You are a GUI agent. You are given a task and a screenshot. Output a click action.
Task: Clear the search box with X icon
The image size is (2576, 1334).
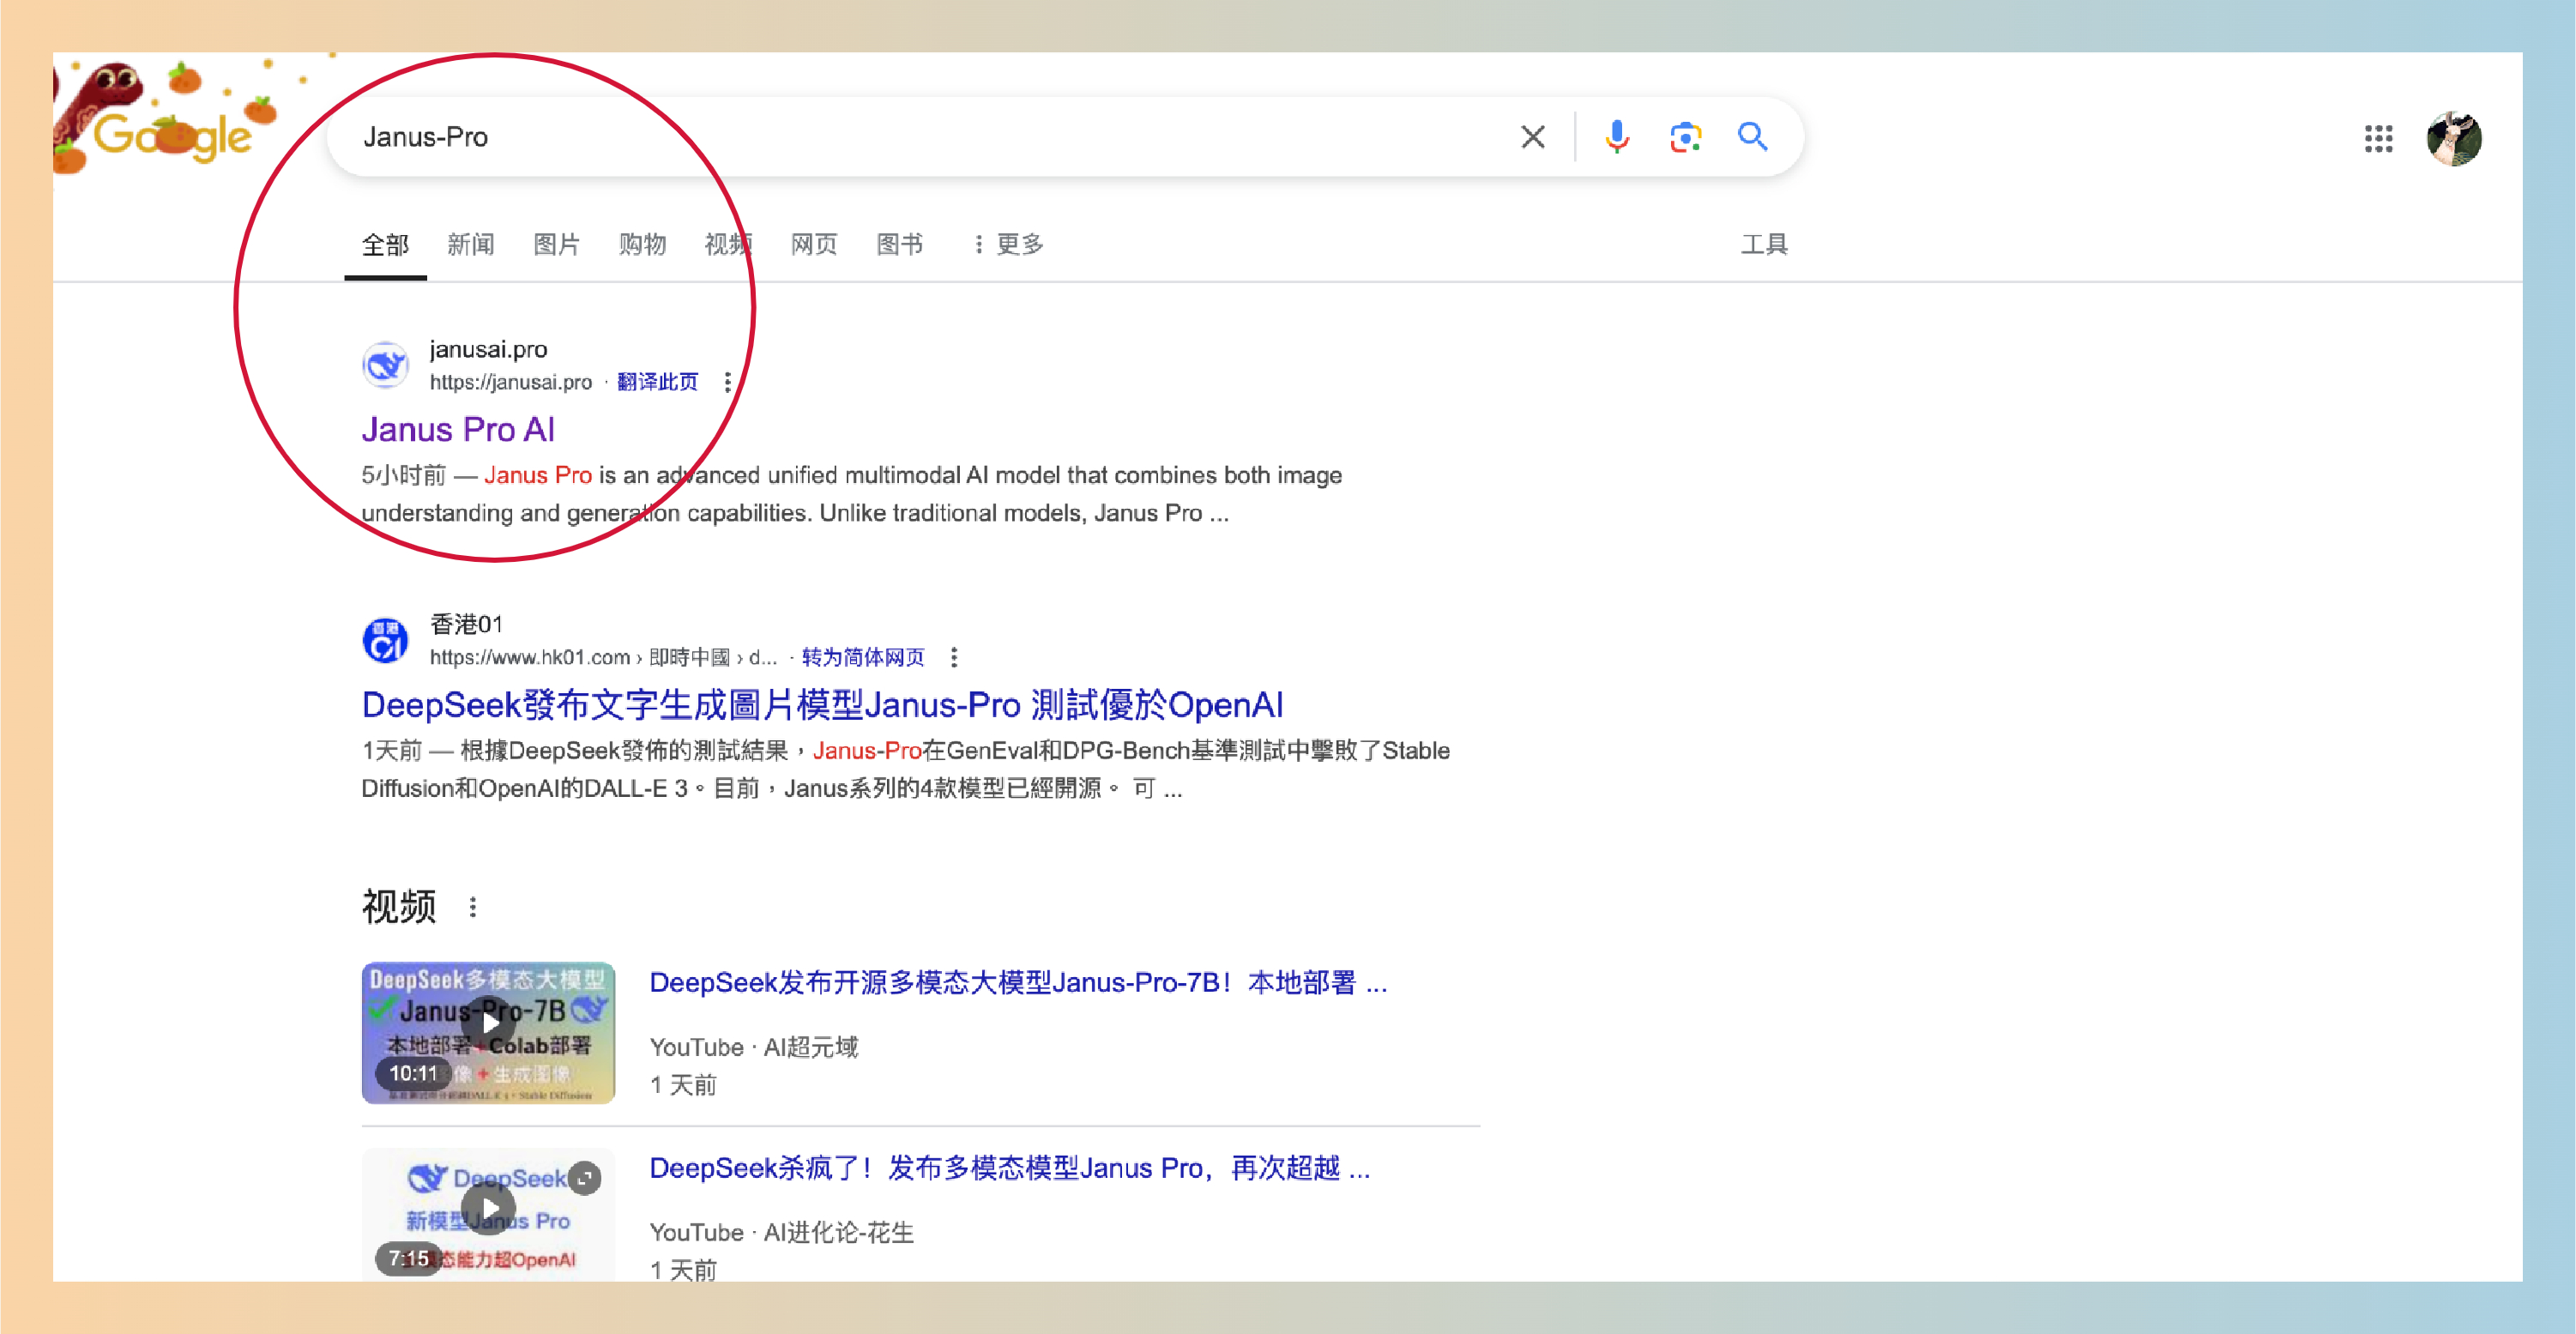click(1532, 137)
